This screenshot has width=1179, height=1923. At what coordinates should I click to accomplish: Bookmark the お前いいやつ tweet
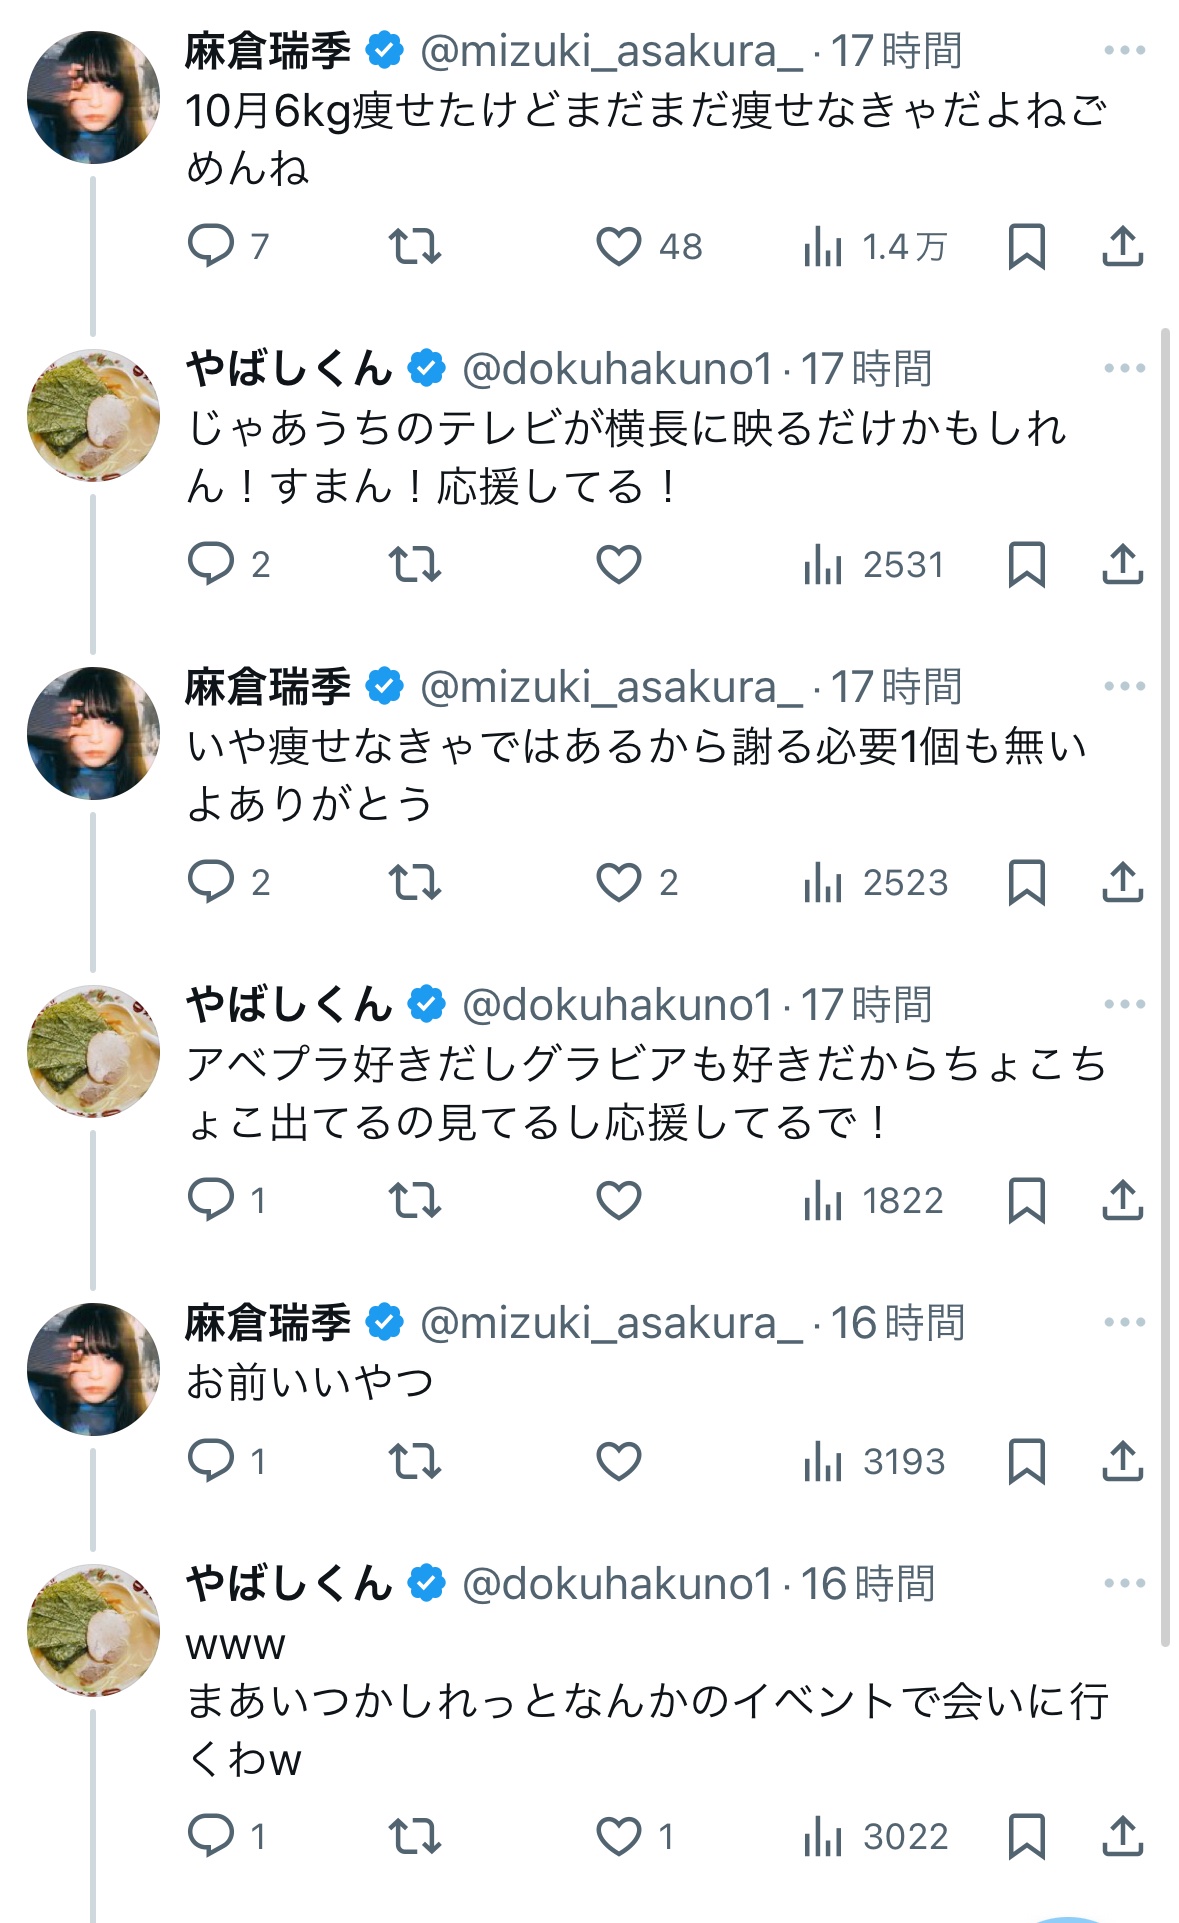(1026, 1461)
